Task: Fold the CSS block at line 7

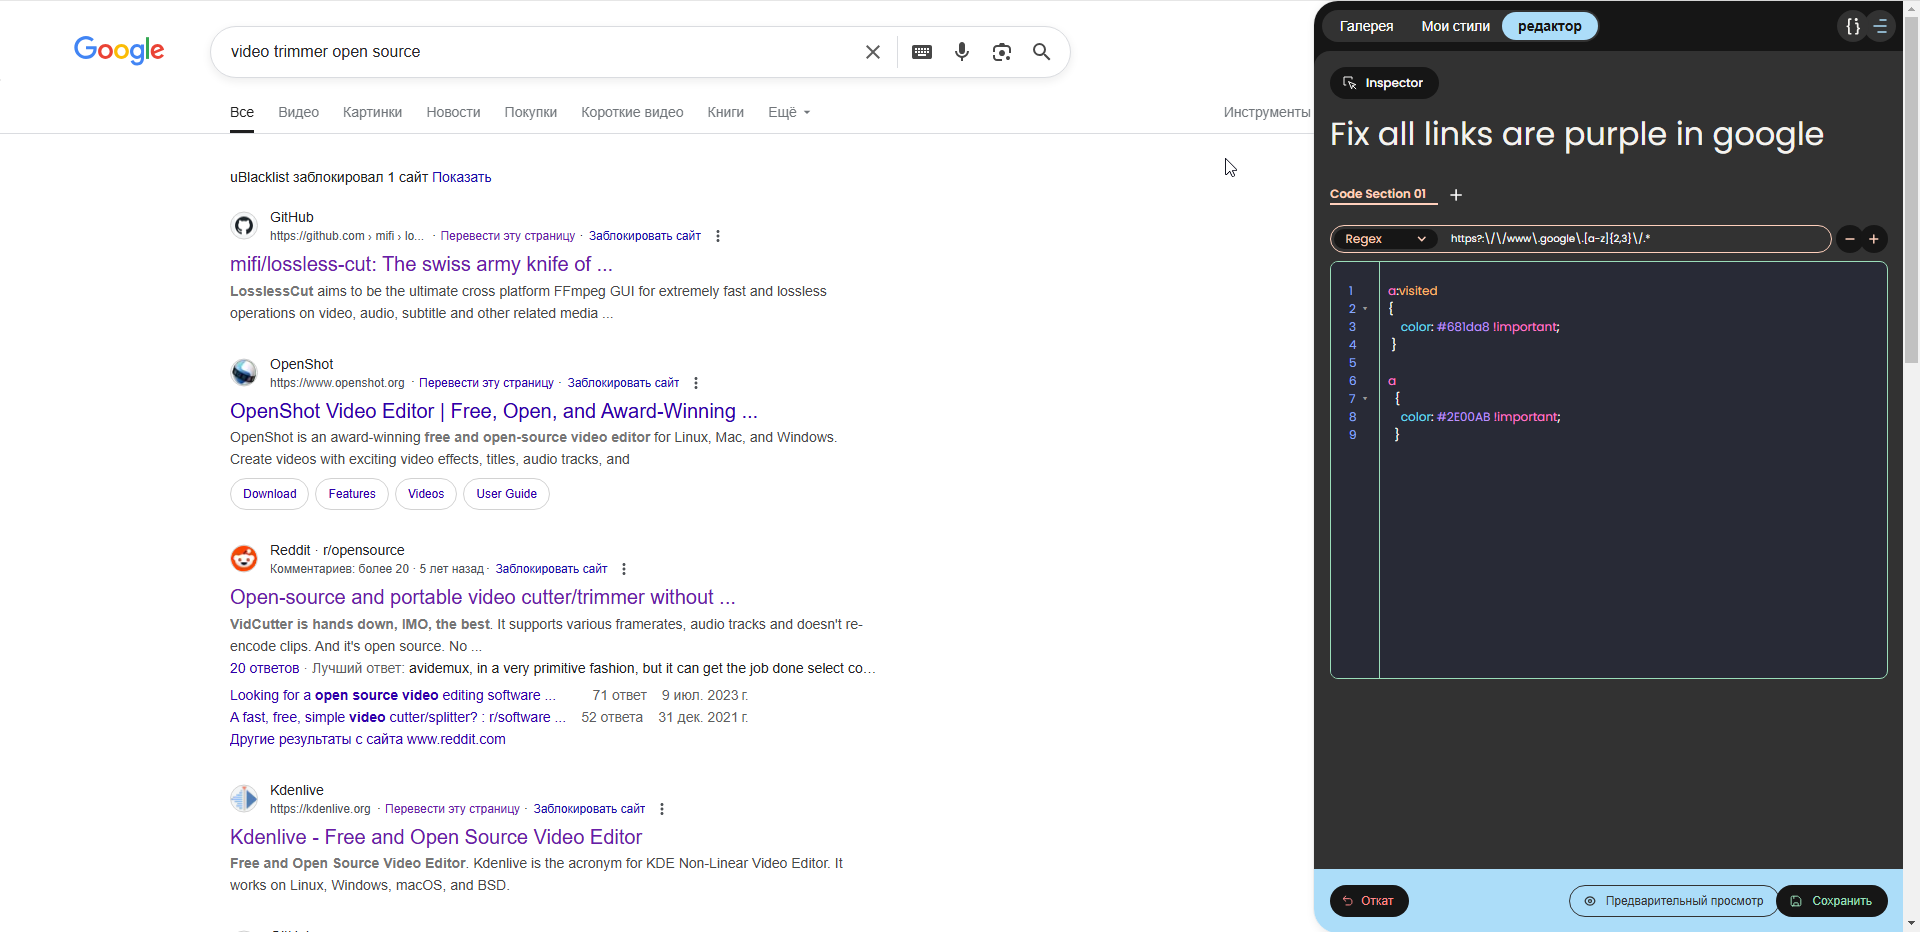Action: tap(1365, 399)
